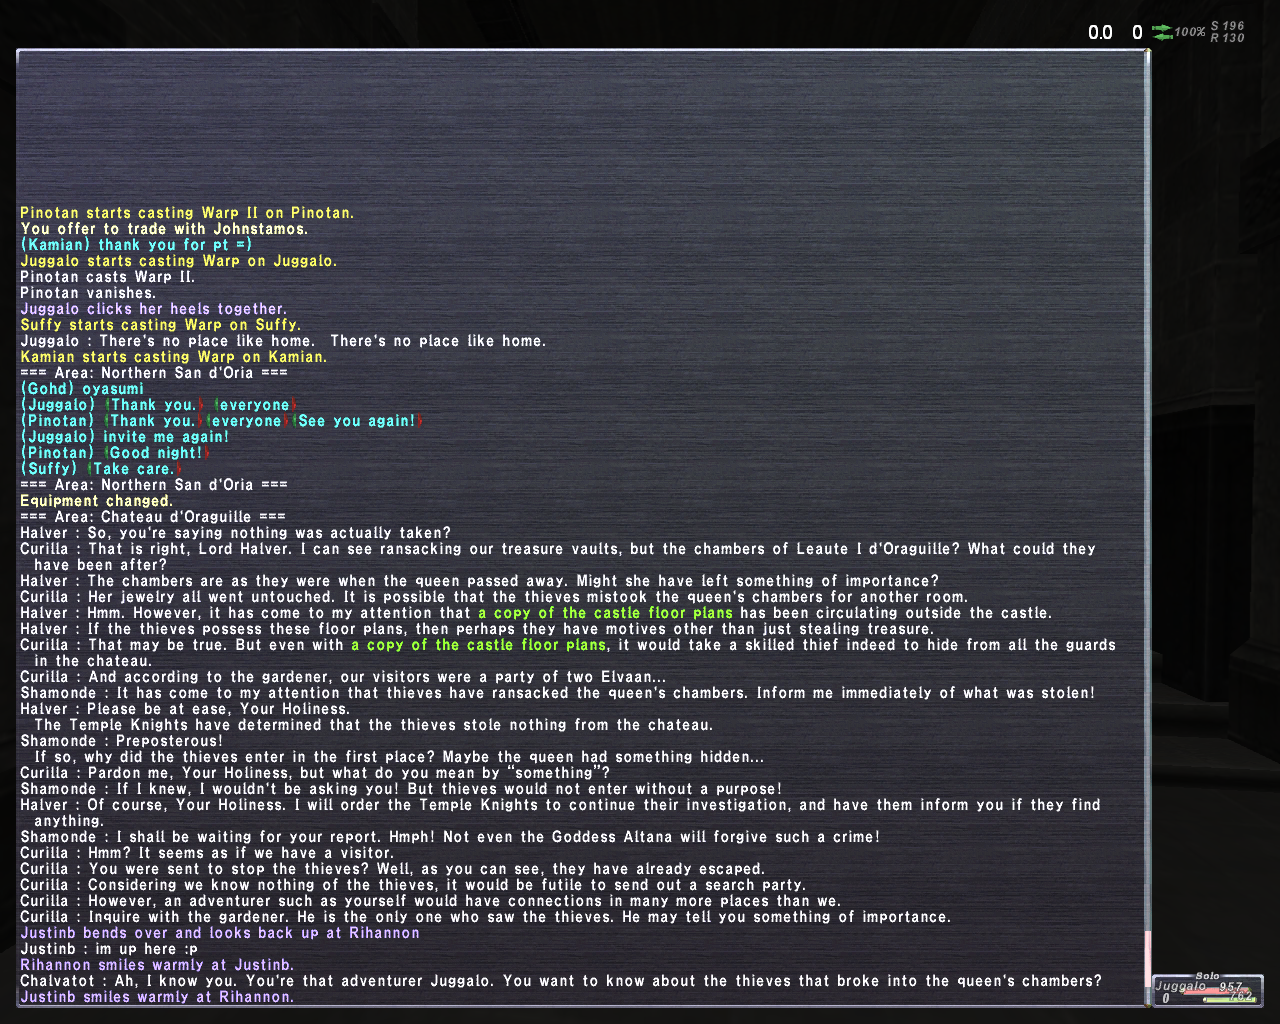Click the last line 'Justinb smiles warmly at Rihannon.'
Screen dimensions: 1280x1024
coord(157,997)
